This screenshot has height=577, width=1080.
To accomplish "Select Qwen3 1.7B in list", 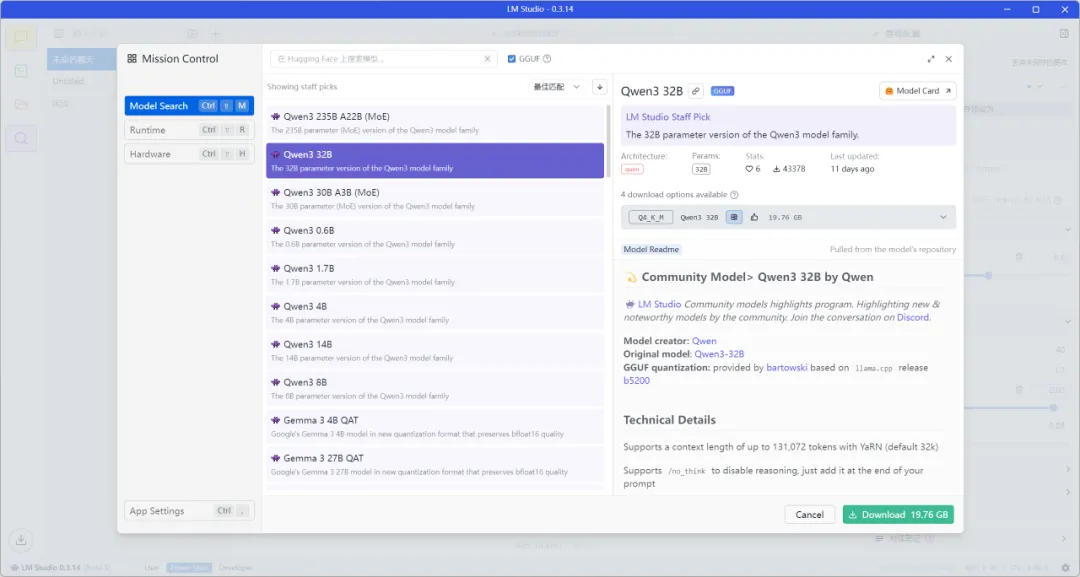I will (435, 274).
